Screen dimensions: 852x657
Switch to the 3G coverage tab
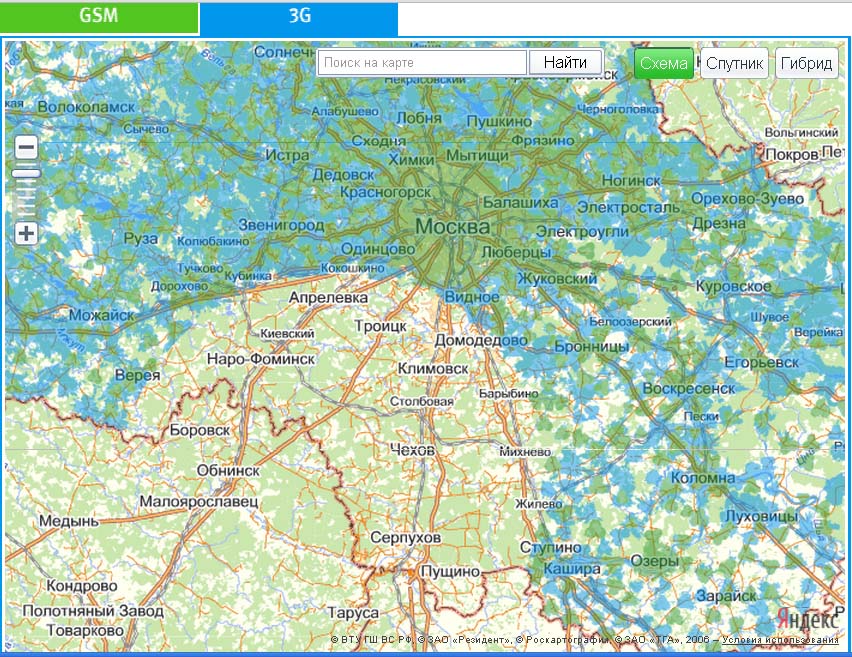click(299, 17)
